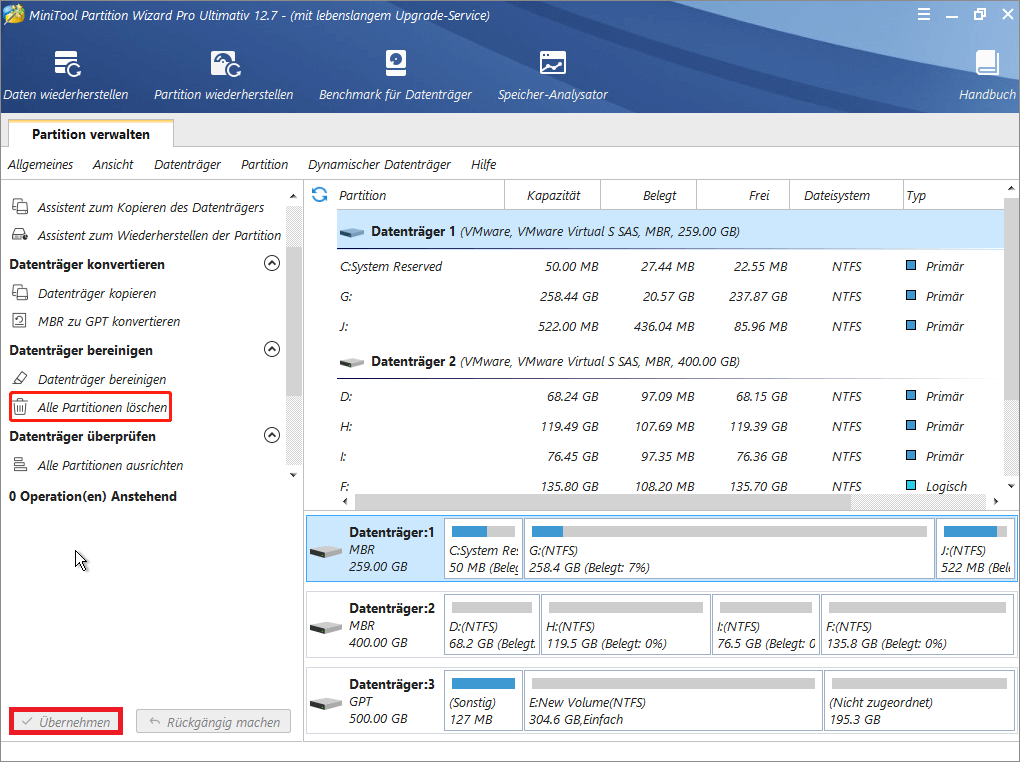Select Alle Partitionen löschen
Image resolution: width=1020 pixels, height=762 pixels.
click(x=90, y=407)
